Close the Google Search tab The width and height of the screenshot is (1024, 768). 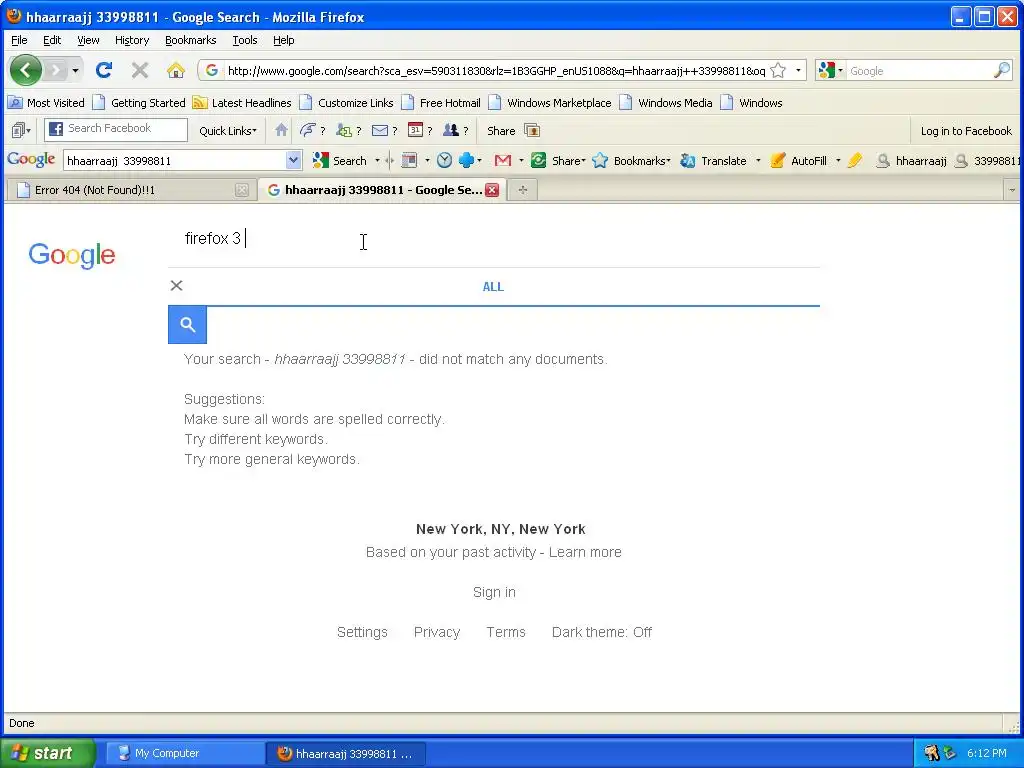click(x=492, y=190)
